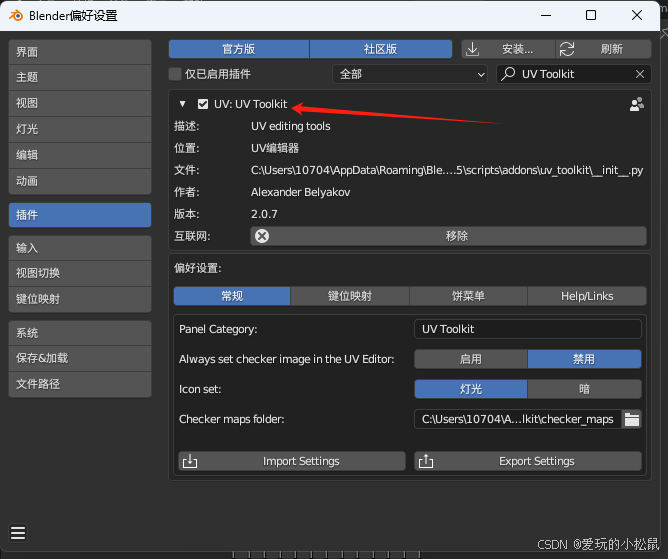Open the Interface (界面) section
This screenshot has height=559, width=668.
(x=80, y=52)
